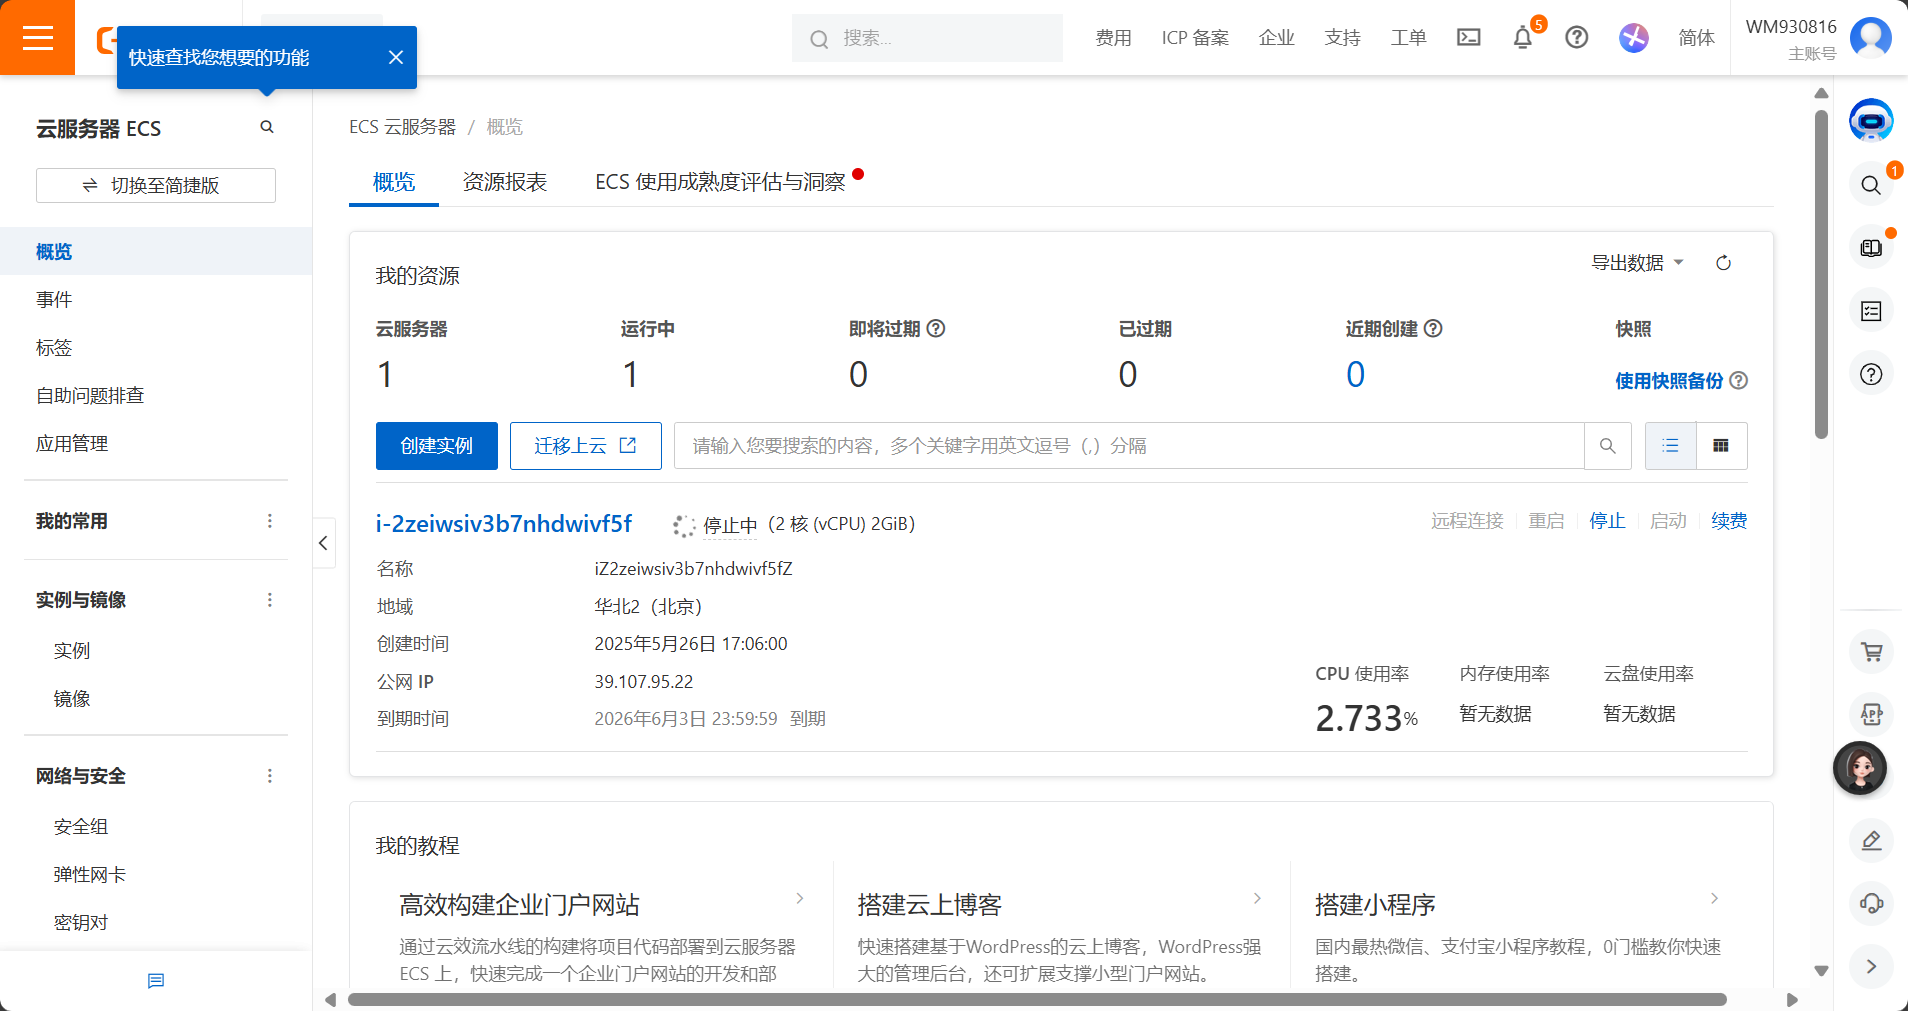Open the AI assistant robot icon
The image size is (1908, 1011).
[x=1870, y=121]
